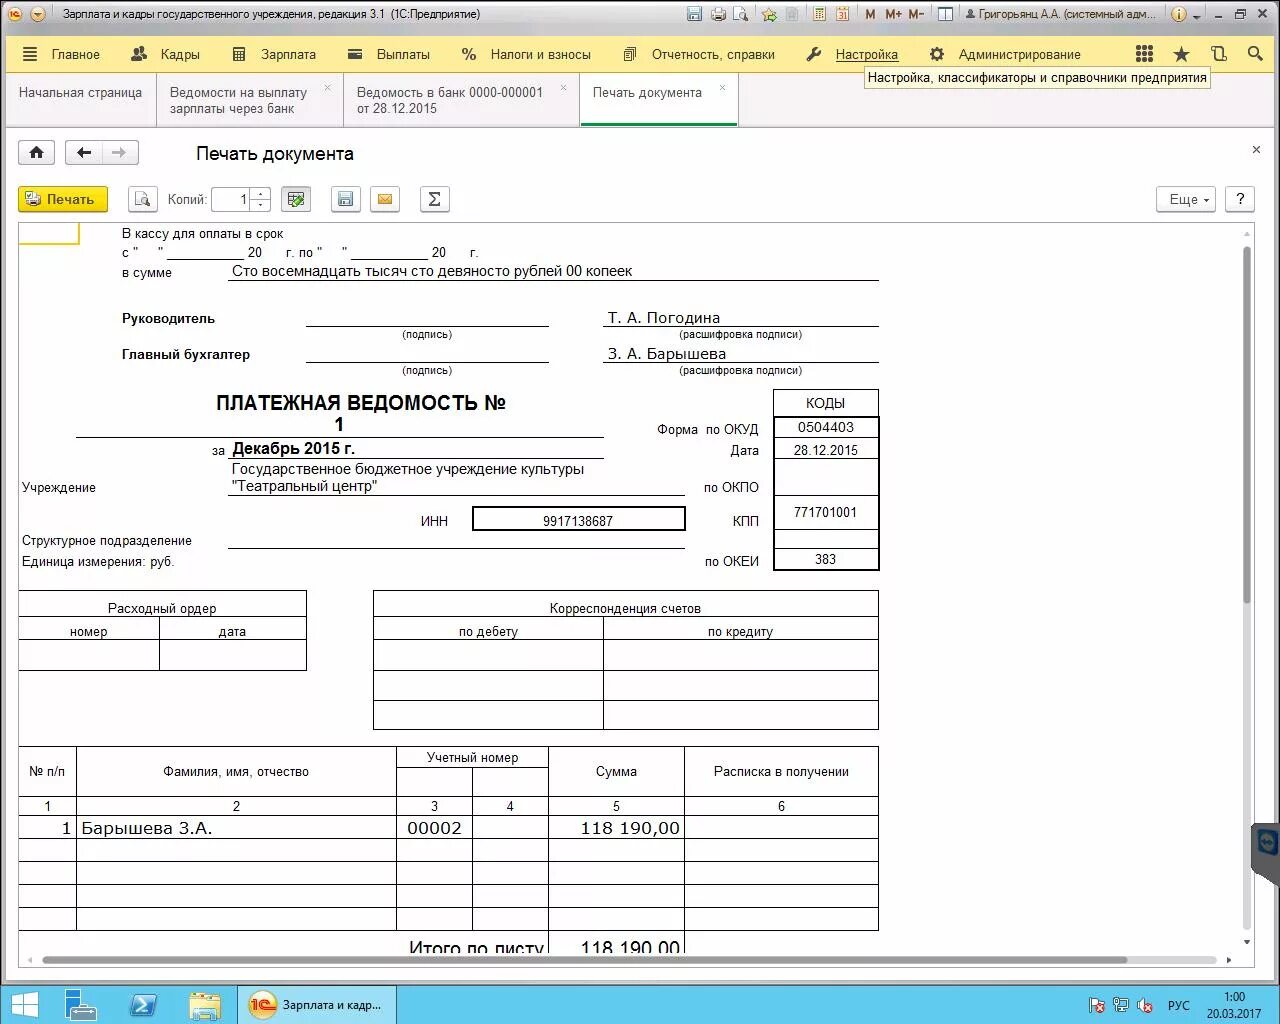Go back with the left arrow button
Viewport: 1280px width, 1024px height.
point(84,153)
